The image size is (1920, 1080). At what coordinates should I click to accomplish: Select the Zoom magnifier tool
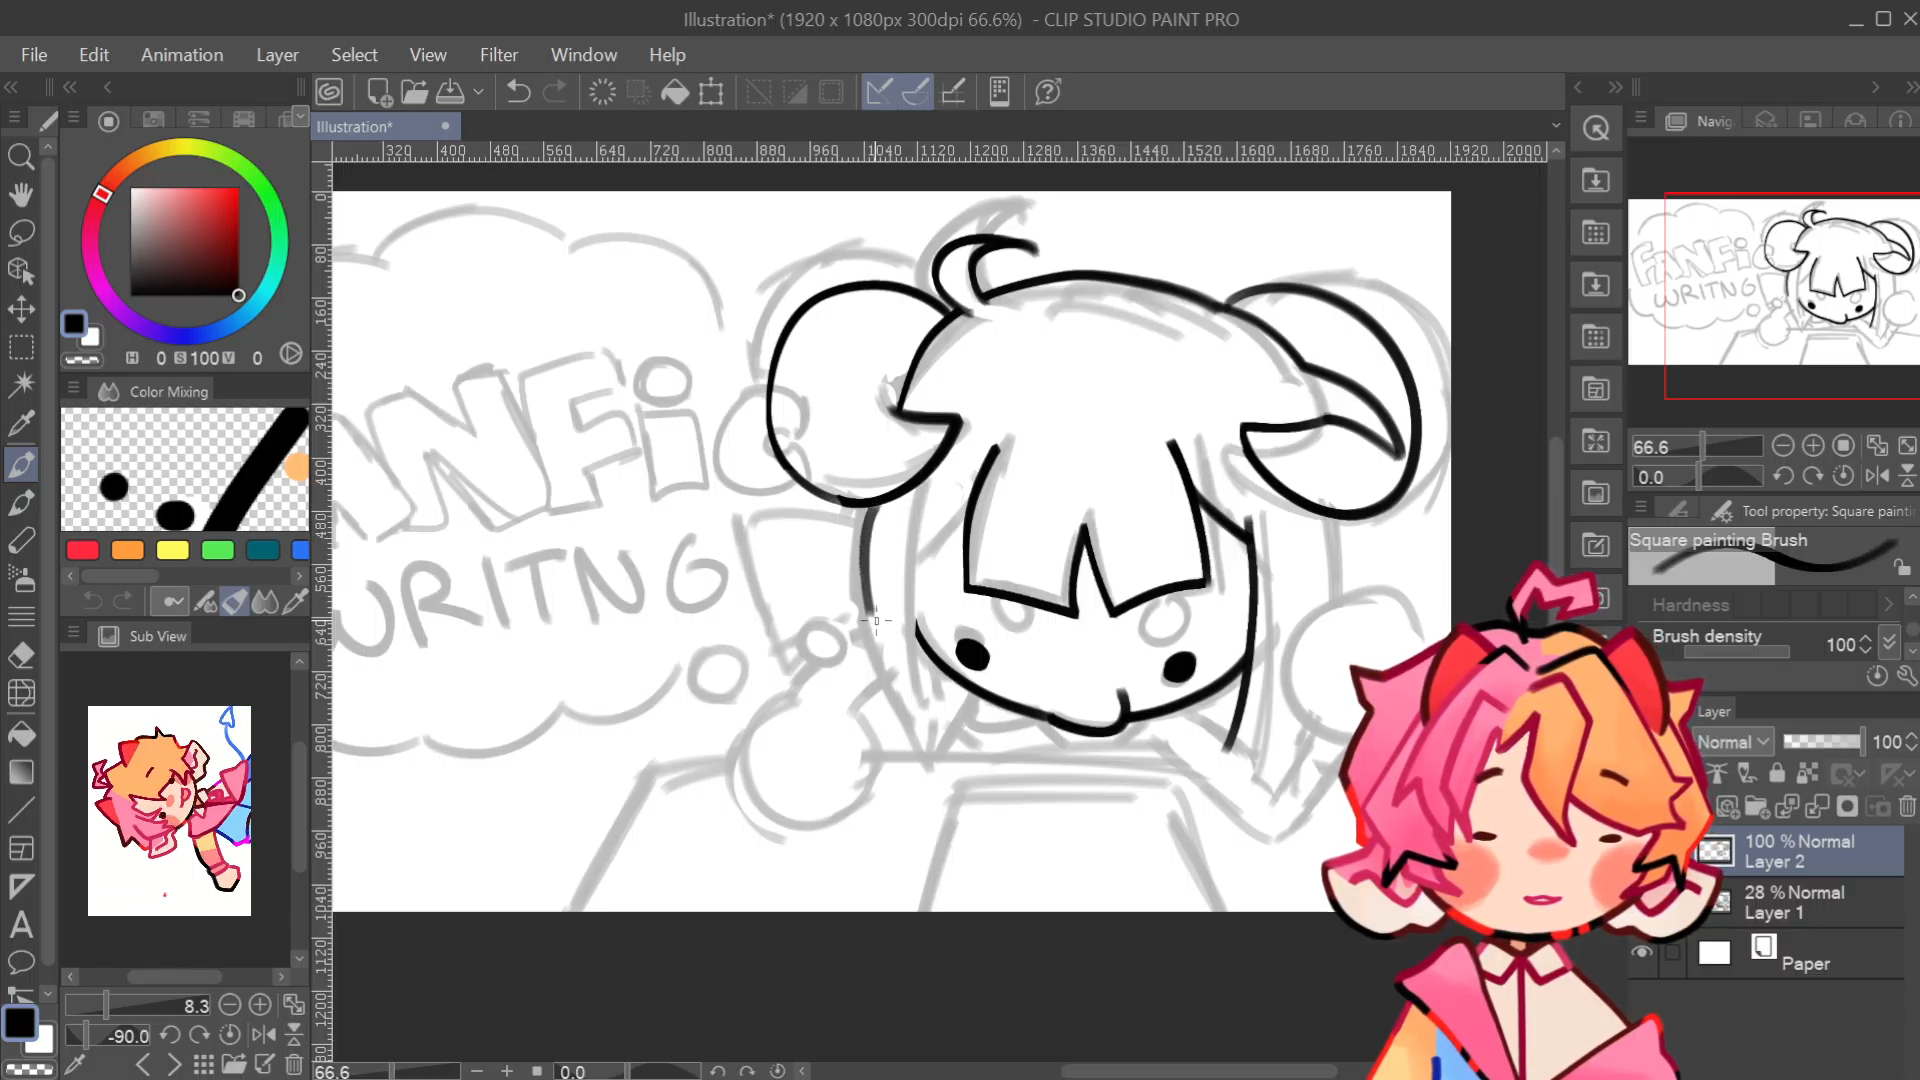[x=21, y=156]
